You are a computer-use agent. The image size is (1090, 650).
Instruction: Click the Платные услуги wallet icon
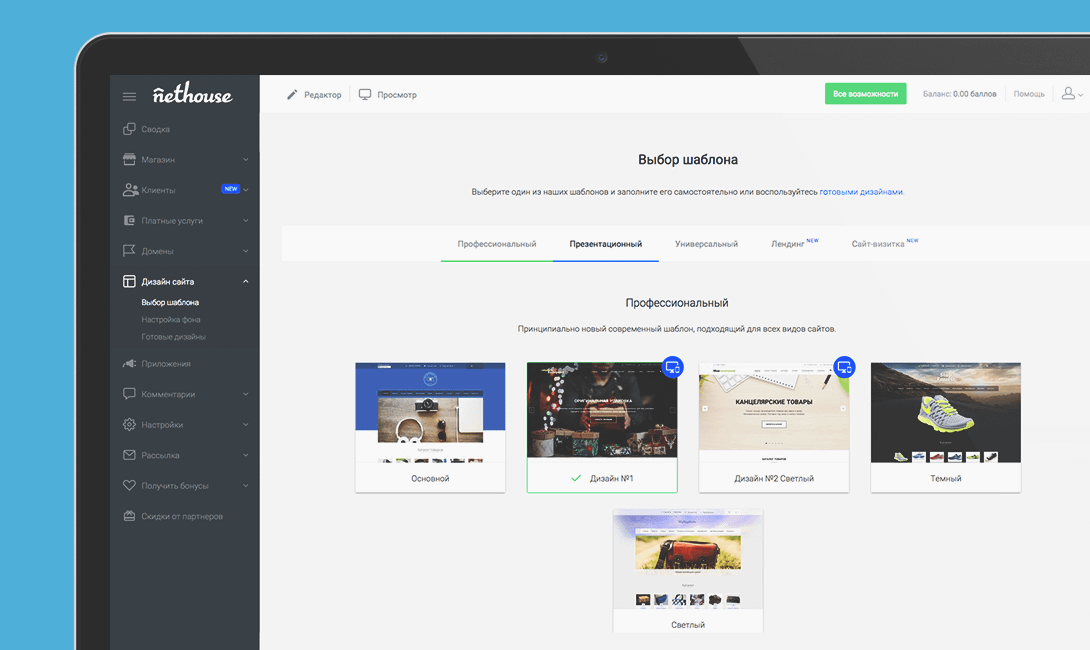[x=129, y=220]
